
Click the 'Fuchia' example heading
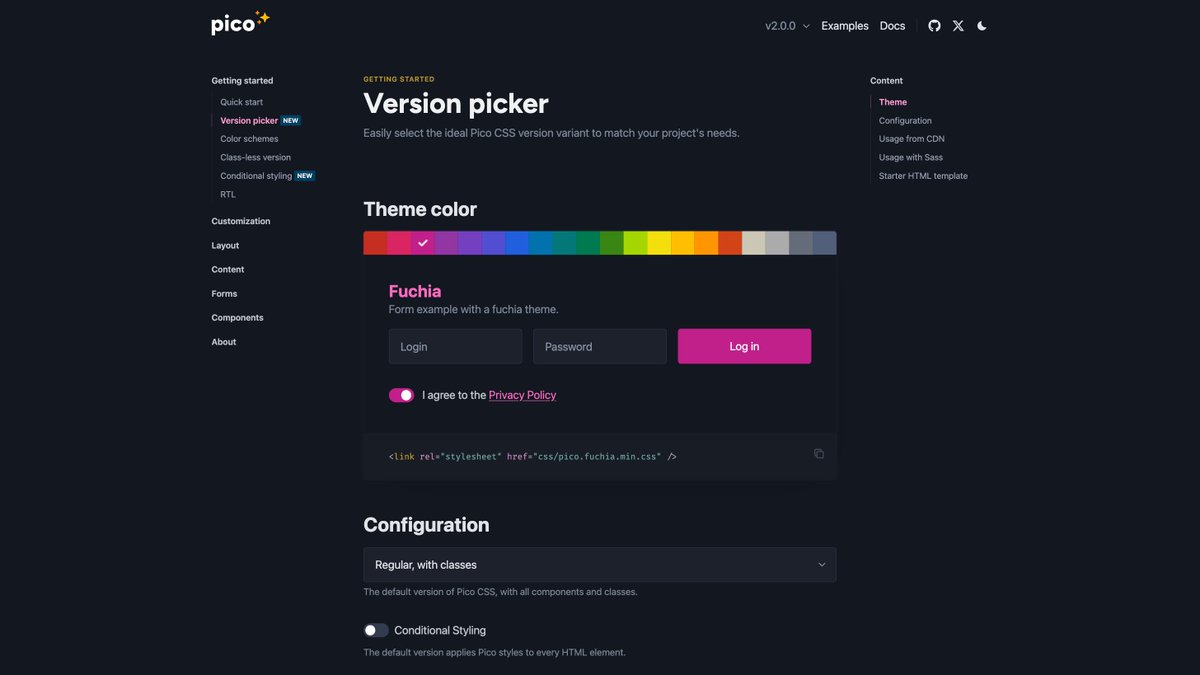(415, 291)
